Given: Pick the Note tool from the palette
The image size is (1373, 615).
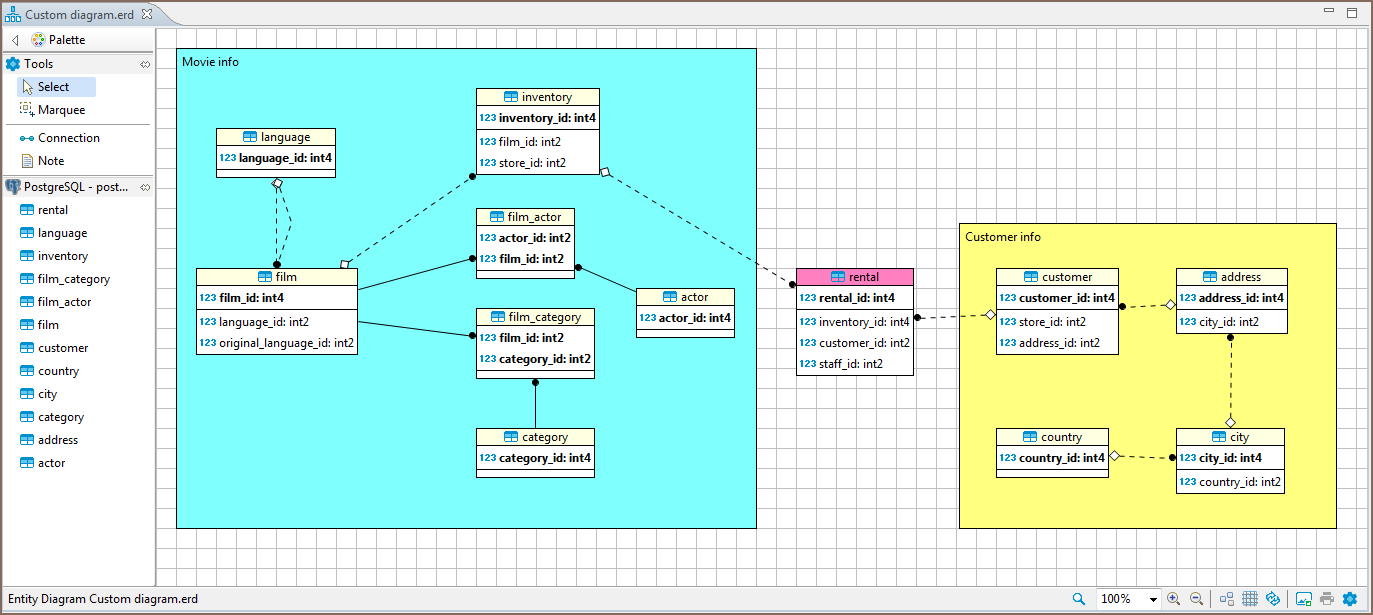Looking at the screenshot, I should [x=53, y=160].
